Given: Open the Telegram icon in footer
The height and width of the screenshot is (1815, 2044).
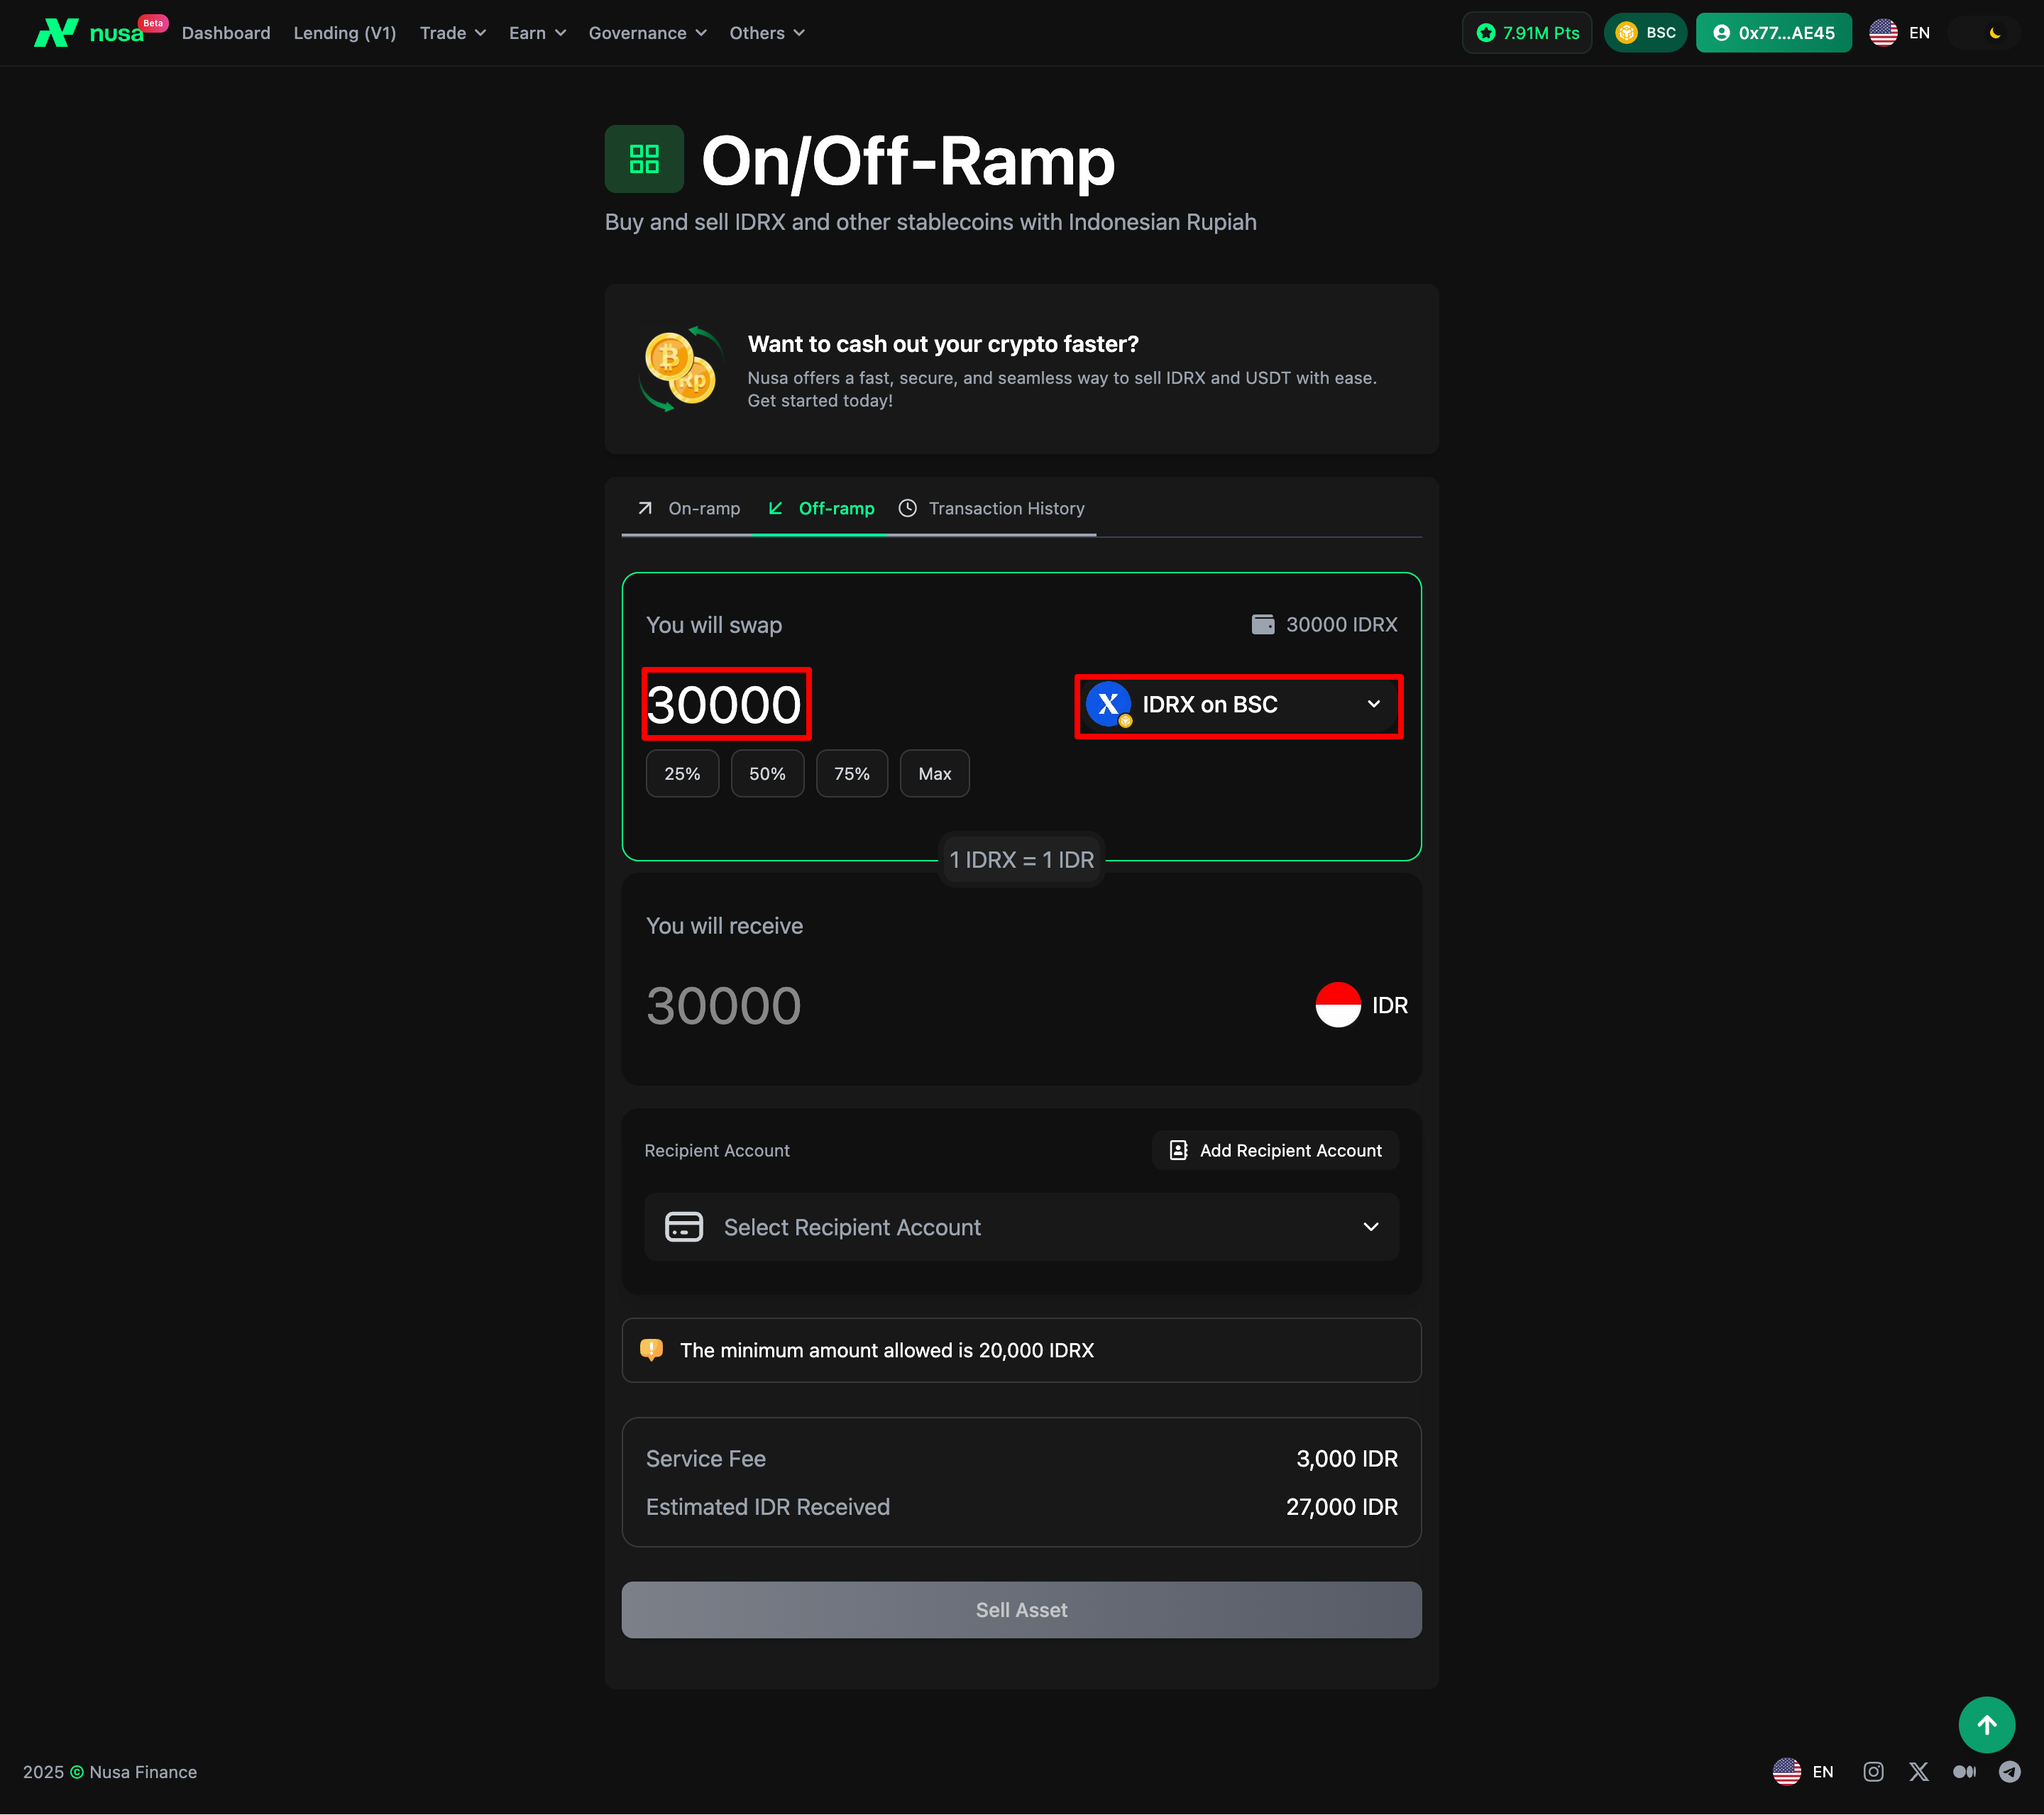Looking at the screenshot, I should click(x=2009, y=1772).
